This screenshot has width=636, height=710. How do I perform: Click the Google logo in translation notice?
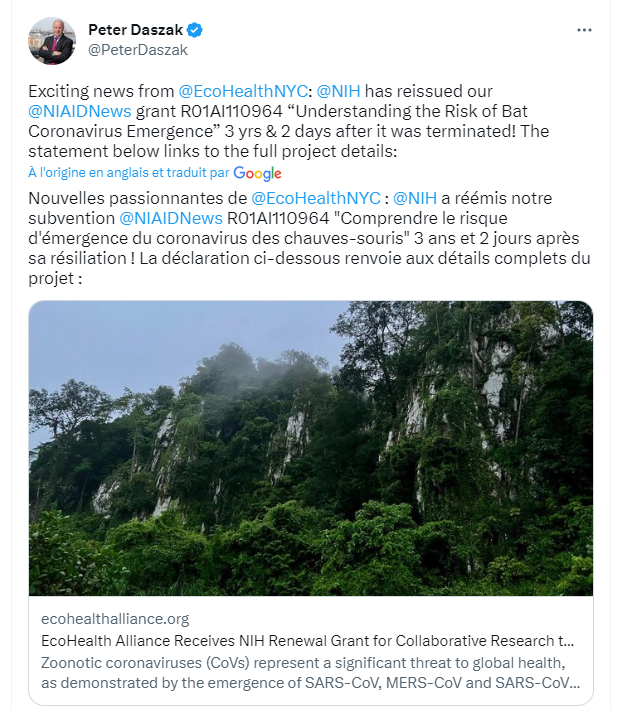[257, 173]
